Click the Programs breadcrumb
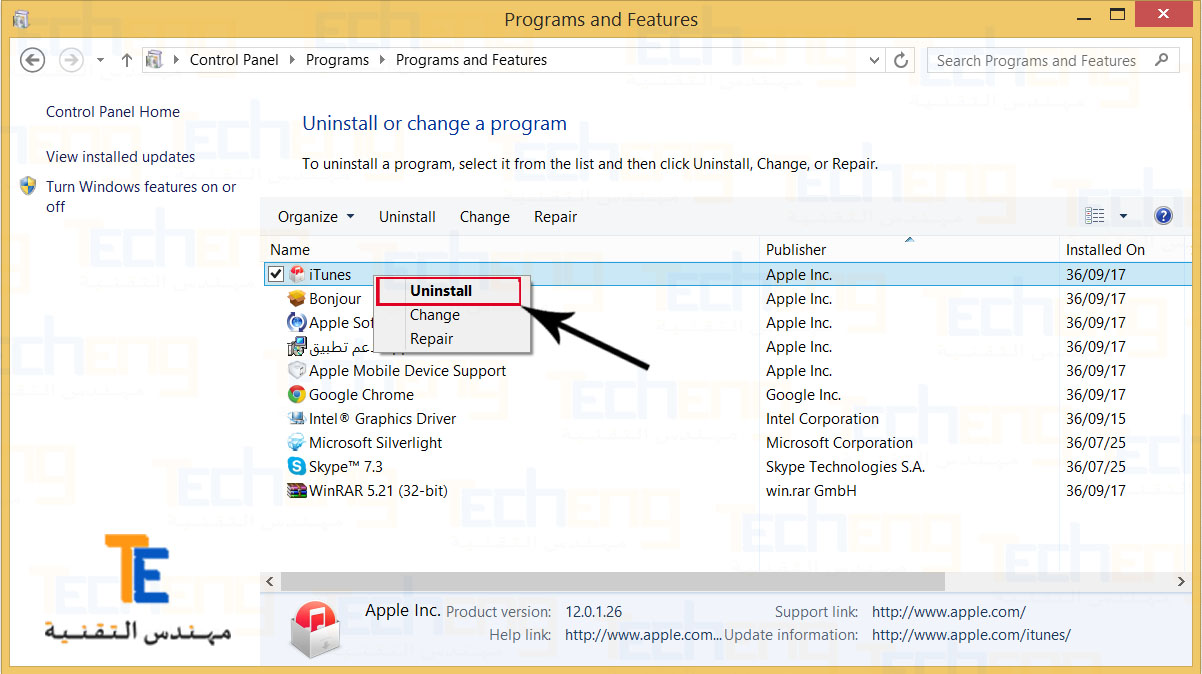1202x674 pixels. 338,60
